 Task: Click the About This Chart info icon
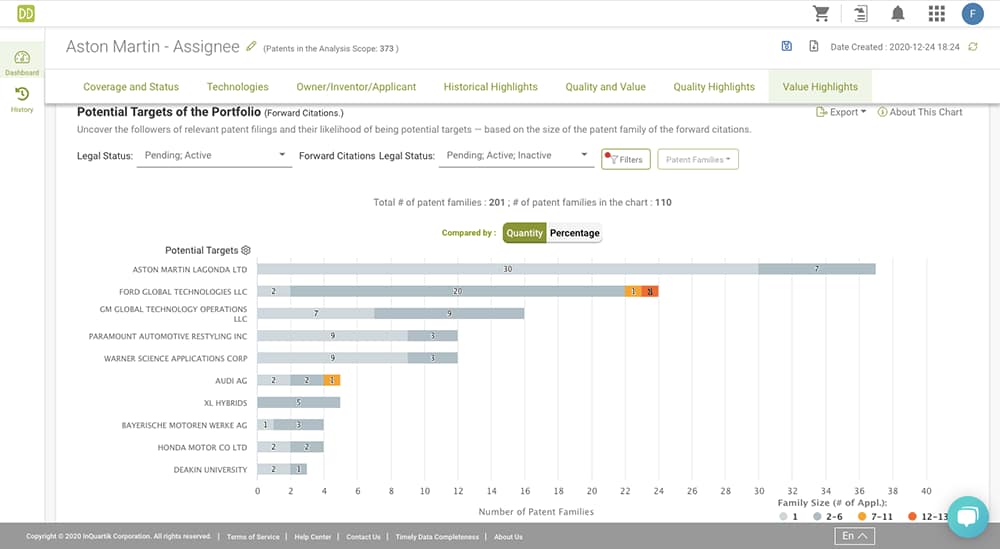882,112
